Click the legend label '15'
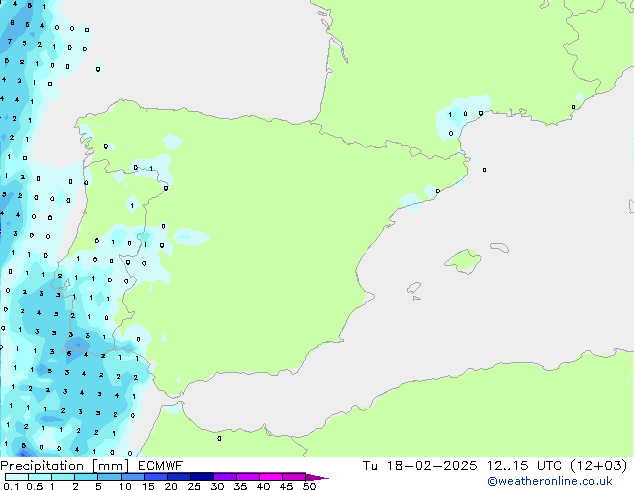This screenshot has width=634, height=490. click(148, 486)
